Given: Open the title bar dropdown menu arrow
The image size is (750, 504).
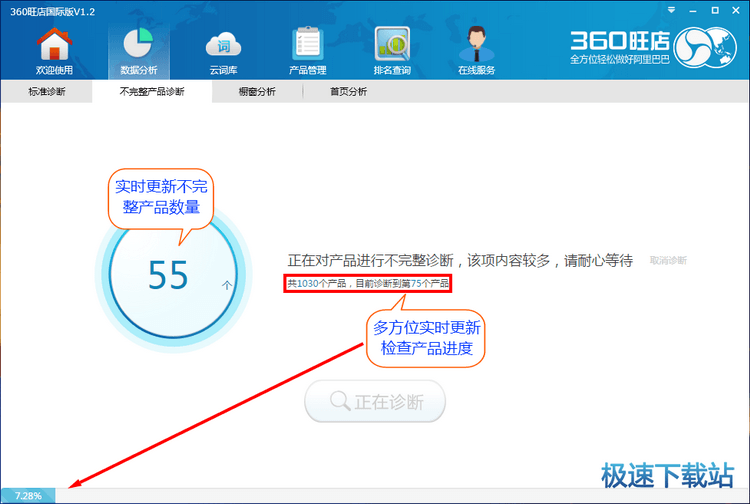Looking at the screenshot, I should tap(672, 10).
